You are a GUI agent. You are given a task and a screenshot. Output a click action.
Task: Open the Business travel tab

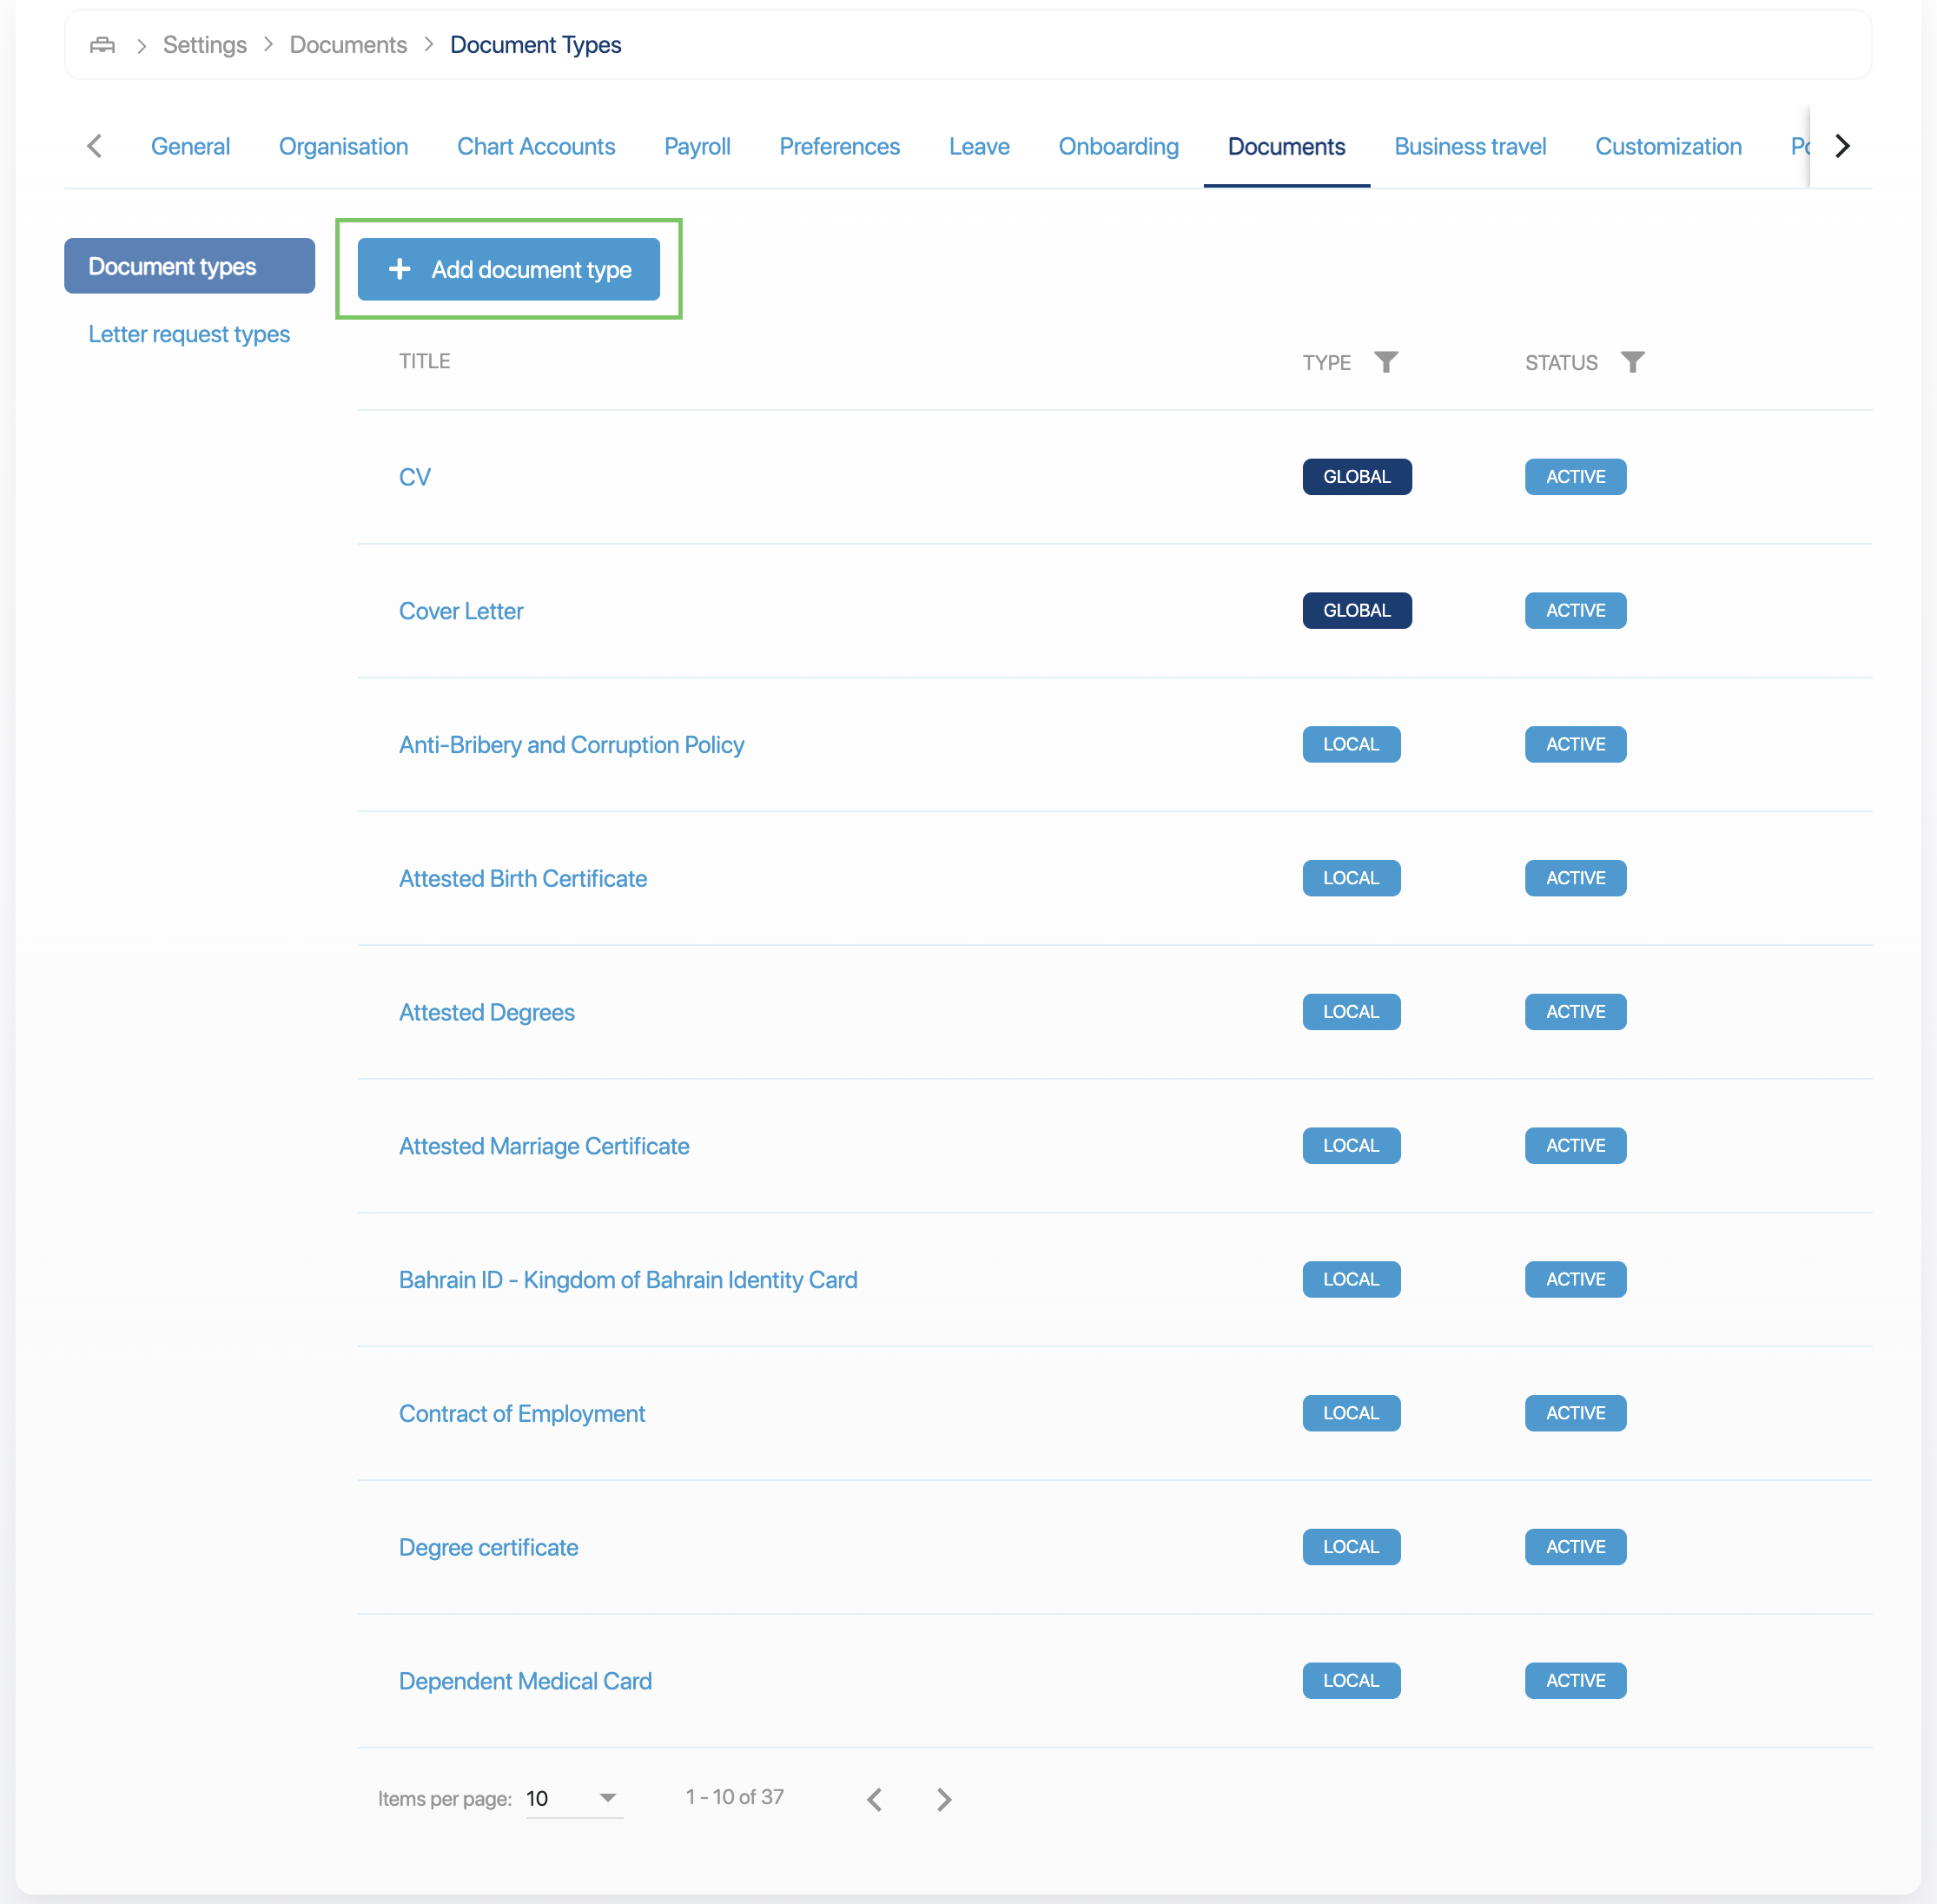[1470, 146]
